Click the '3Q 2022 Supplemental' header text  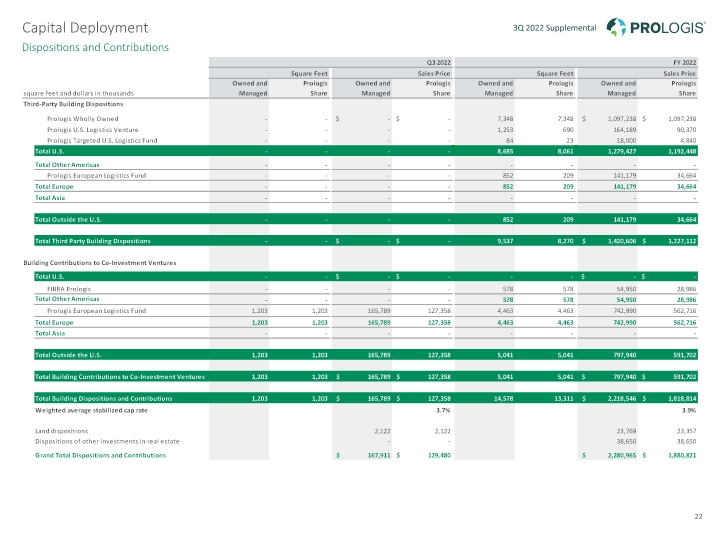pos(554,28)
